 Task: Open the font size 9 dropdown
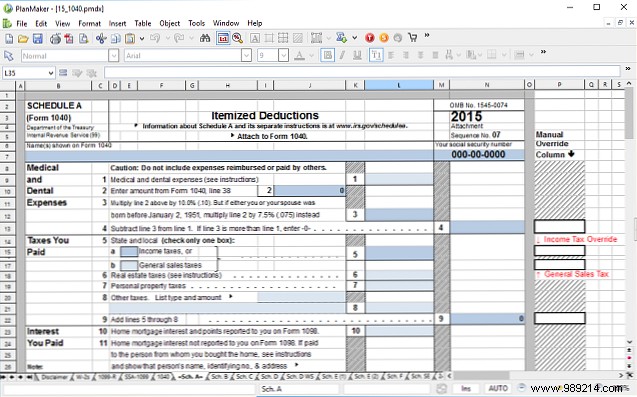(x=284, y=56)
